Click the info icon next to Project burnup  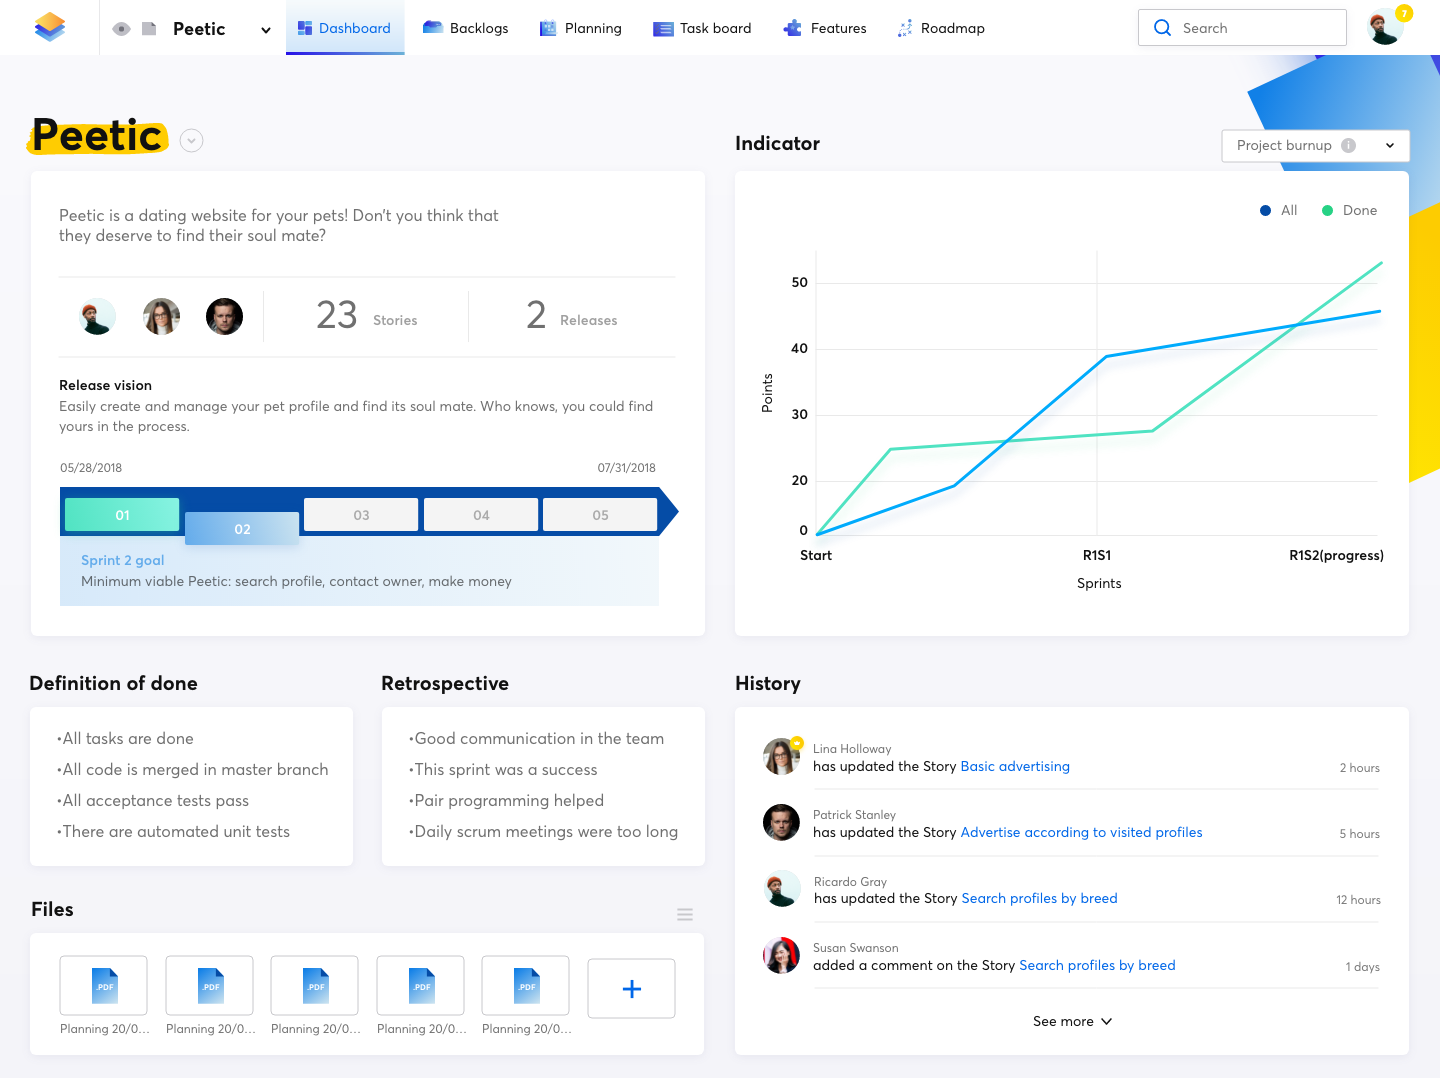coord(1348,146)
